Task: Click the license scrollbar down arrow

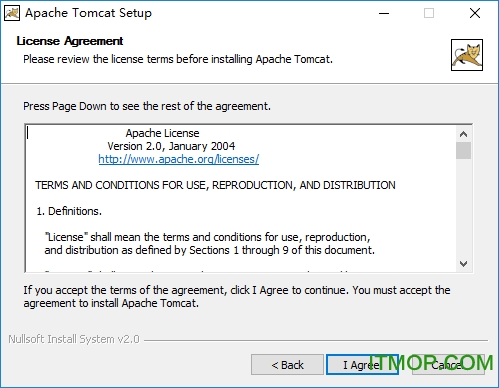Action: tap(463, 264)
